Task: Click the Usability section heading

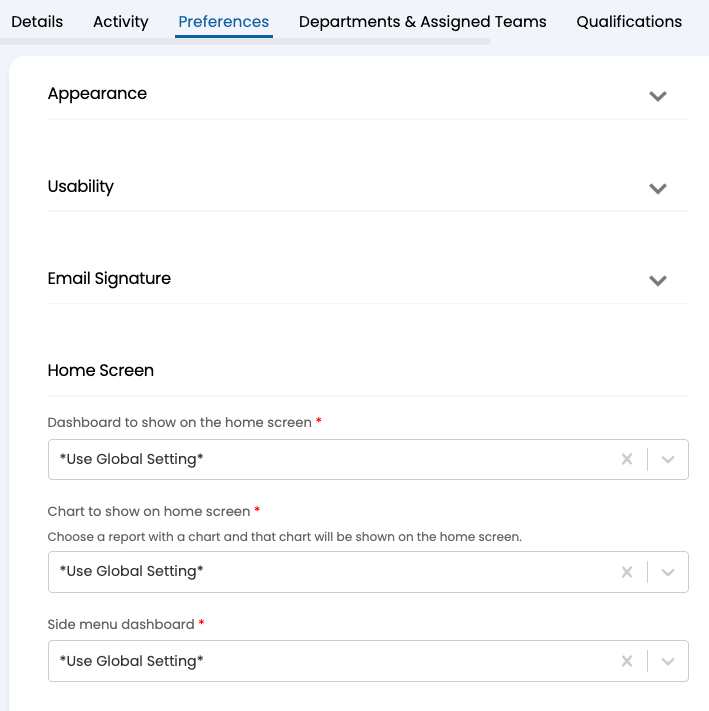Action: click(x=81, y=187)
